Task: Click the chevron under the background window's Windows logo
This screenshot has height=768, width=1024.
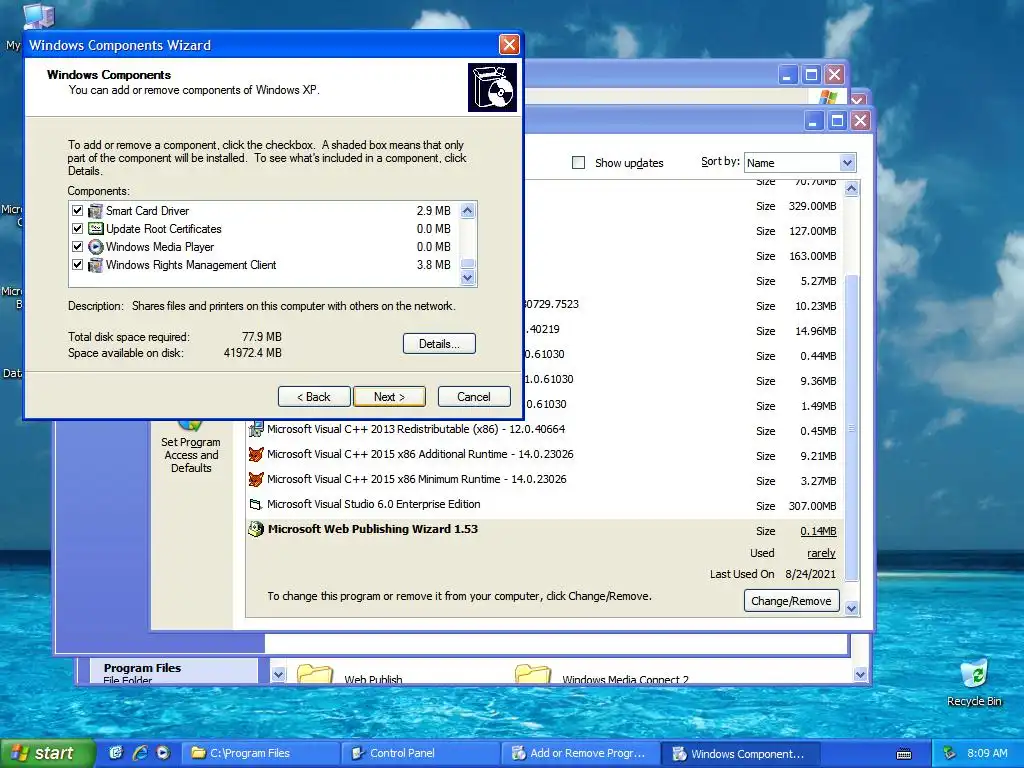Action: click(858, 101)
